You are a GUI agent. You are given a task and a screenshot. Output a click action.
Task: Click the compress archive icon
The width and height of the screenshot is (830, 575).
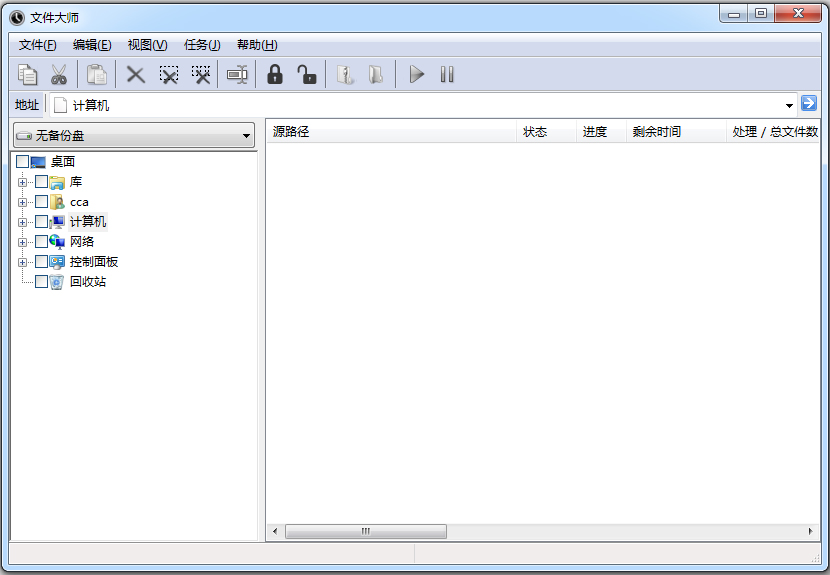(345, 75)
